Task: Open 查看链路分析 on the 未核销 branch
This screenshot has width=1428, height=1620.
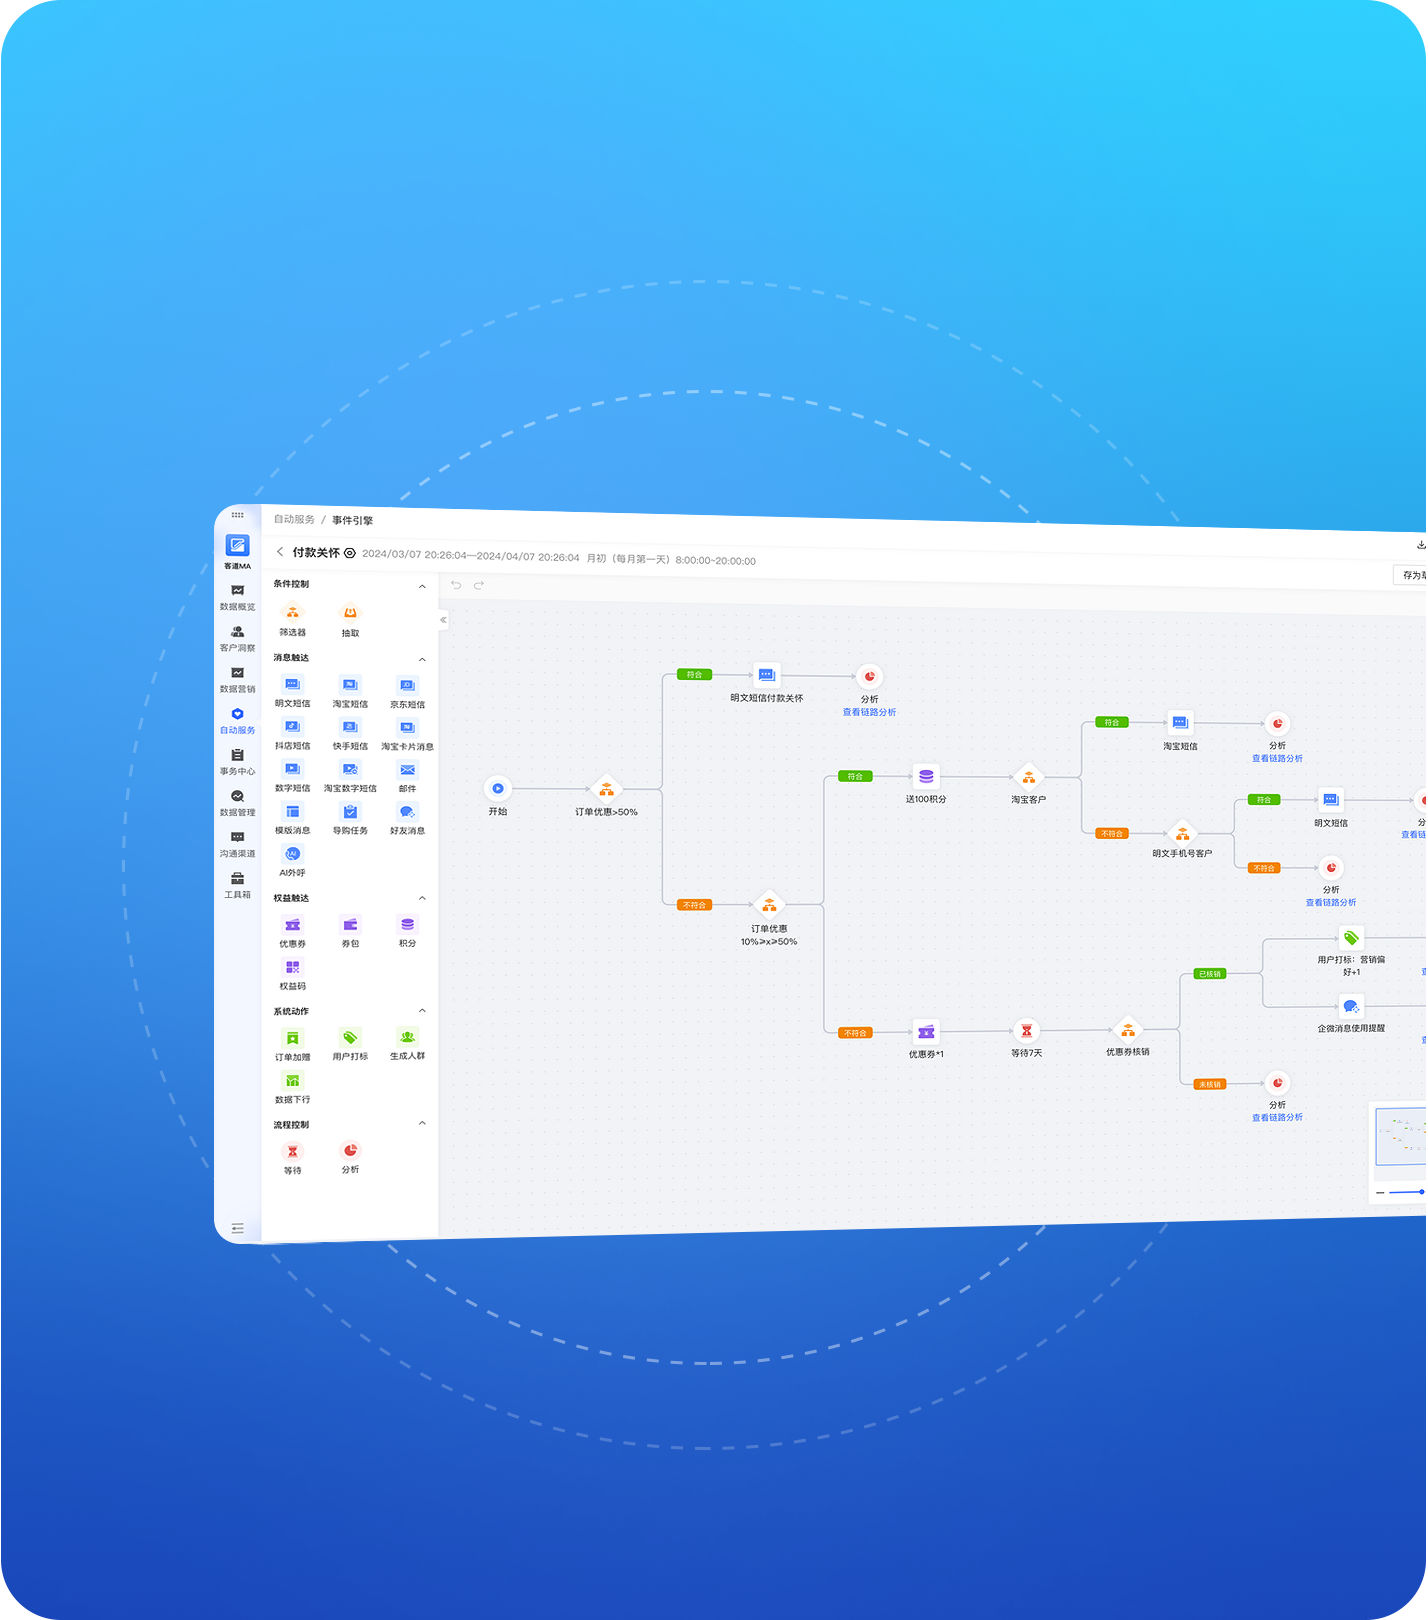Action: coord(1277,1117)
